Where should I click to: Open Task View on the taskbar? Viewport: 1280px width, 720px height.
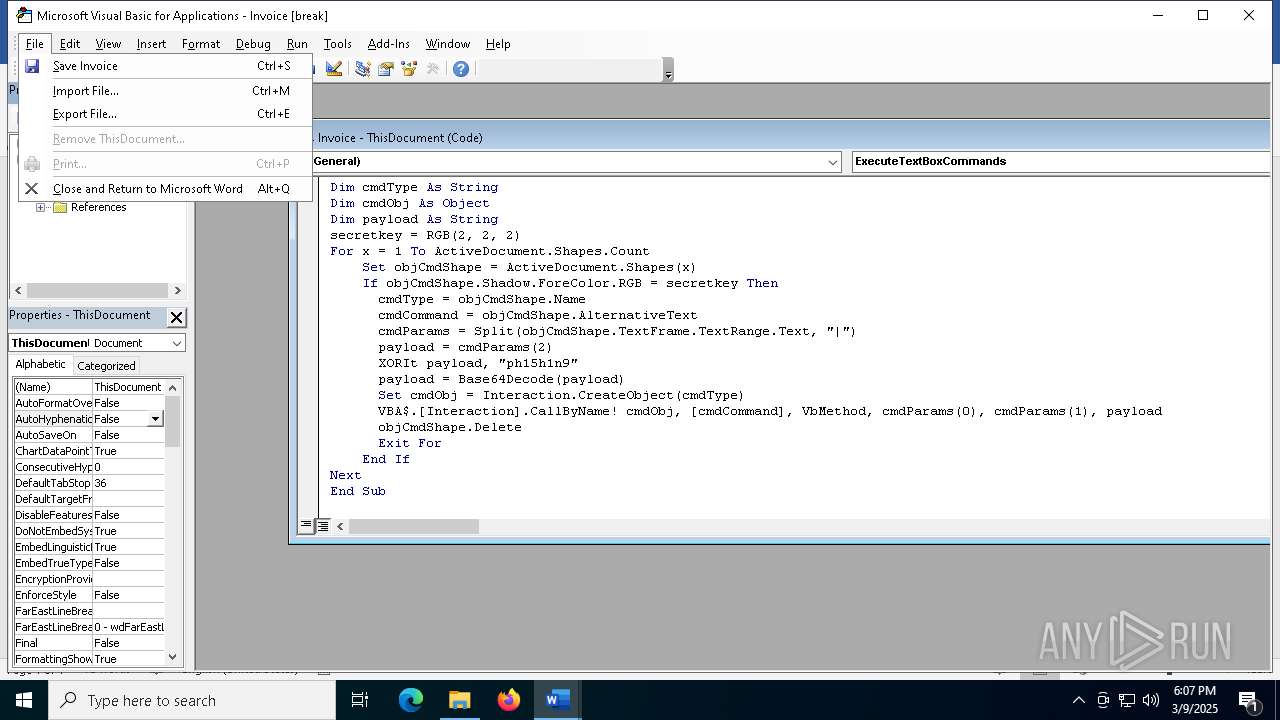(360, 700)
